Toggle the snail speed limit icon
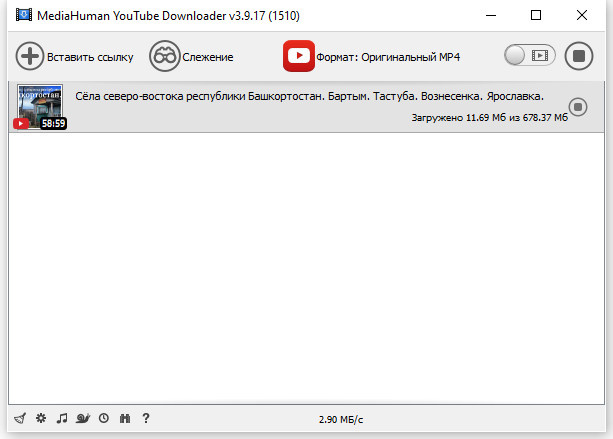613x439 pixels. pyautogui.click(x=83, y=418)
